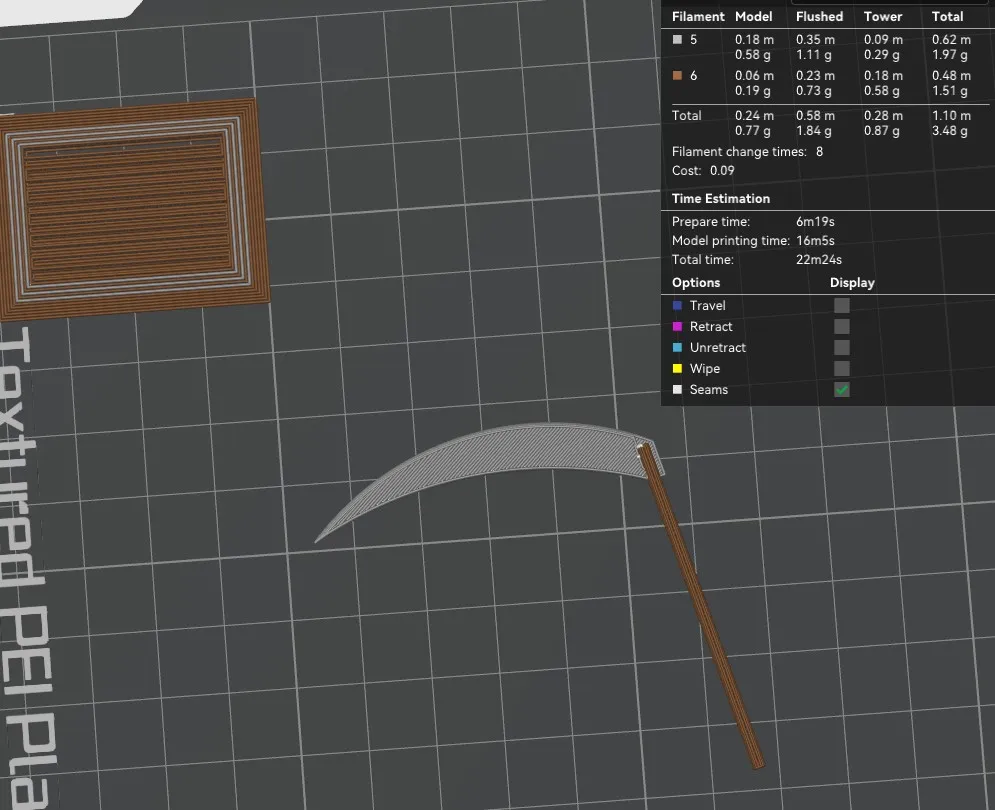
Task: Enable the Travel display checkbox
Action: (x=842, y=306)
